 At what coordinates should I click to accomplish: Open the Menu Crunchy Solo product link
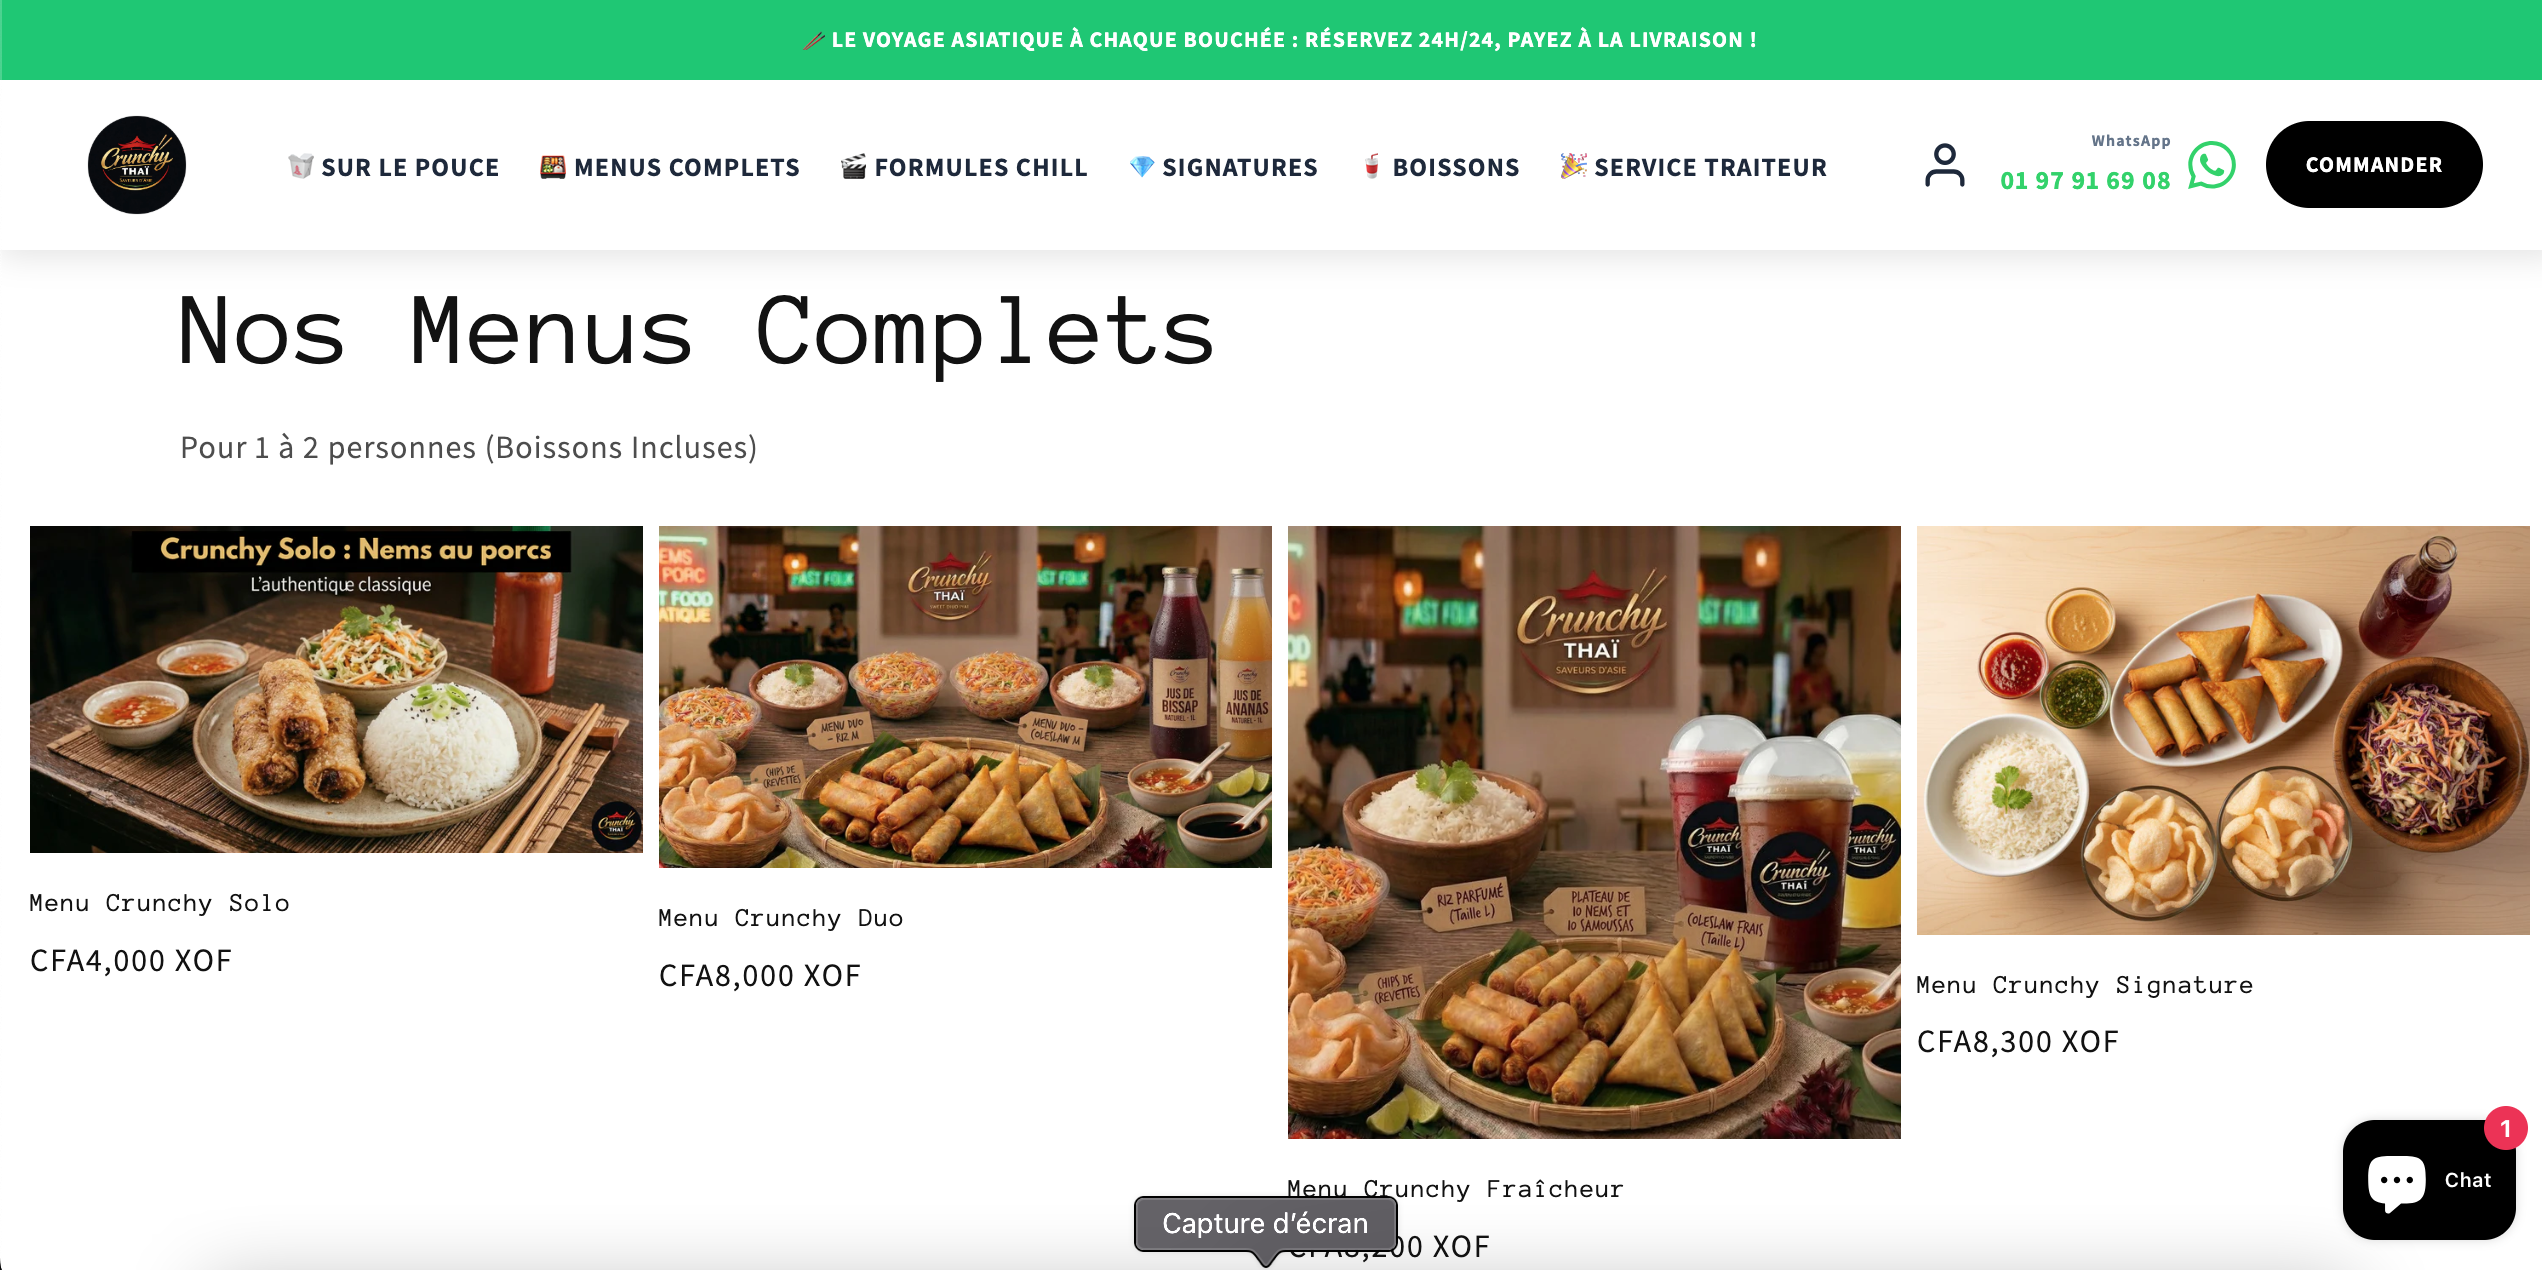pos(160,903)
